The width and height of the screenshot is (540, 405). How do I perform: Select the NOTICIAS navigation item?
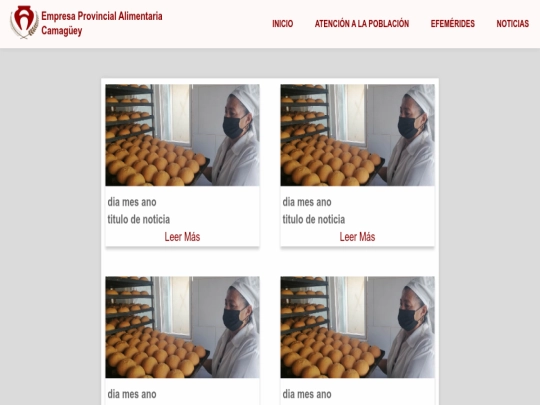512,24
